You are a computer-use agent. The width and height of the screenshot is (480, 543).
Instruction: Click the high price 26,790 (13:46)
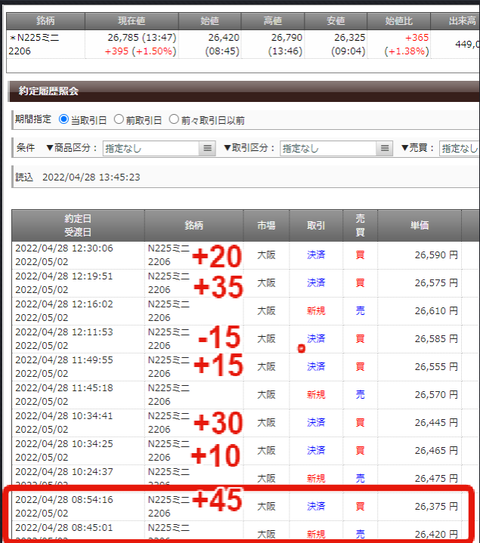click(x=285, y=44)
